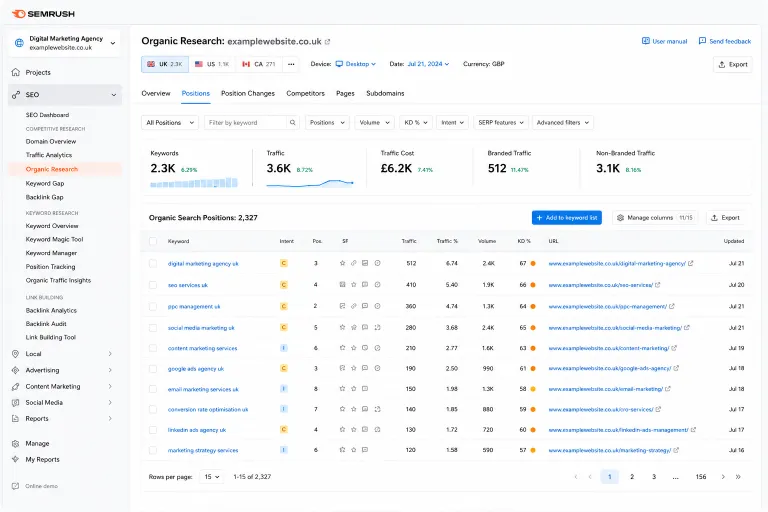
Task: Open the Date Jul 21, 2024 dropdown
Action: click(428, 64)
